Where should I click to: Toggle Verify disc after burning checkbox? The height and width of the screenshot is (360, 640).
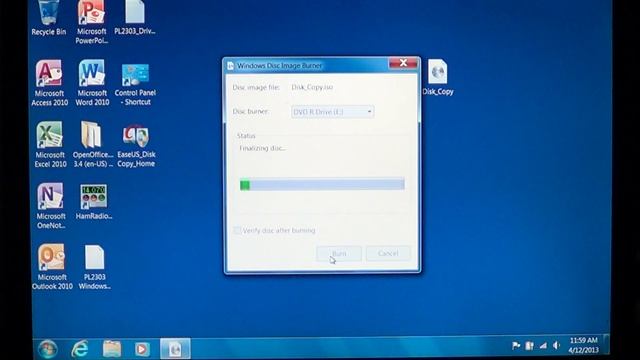pyautogui.click(x=237, y=231)
